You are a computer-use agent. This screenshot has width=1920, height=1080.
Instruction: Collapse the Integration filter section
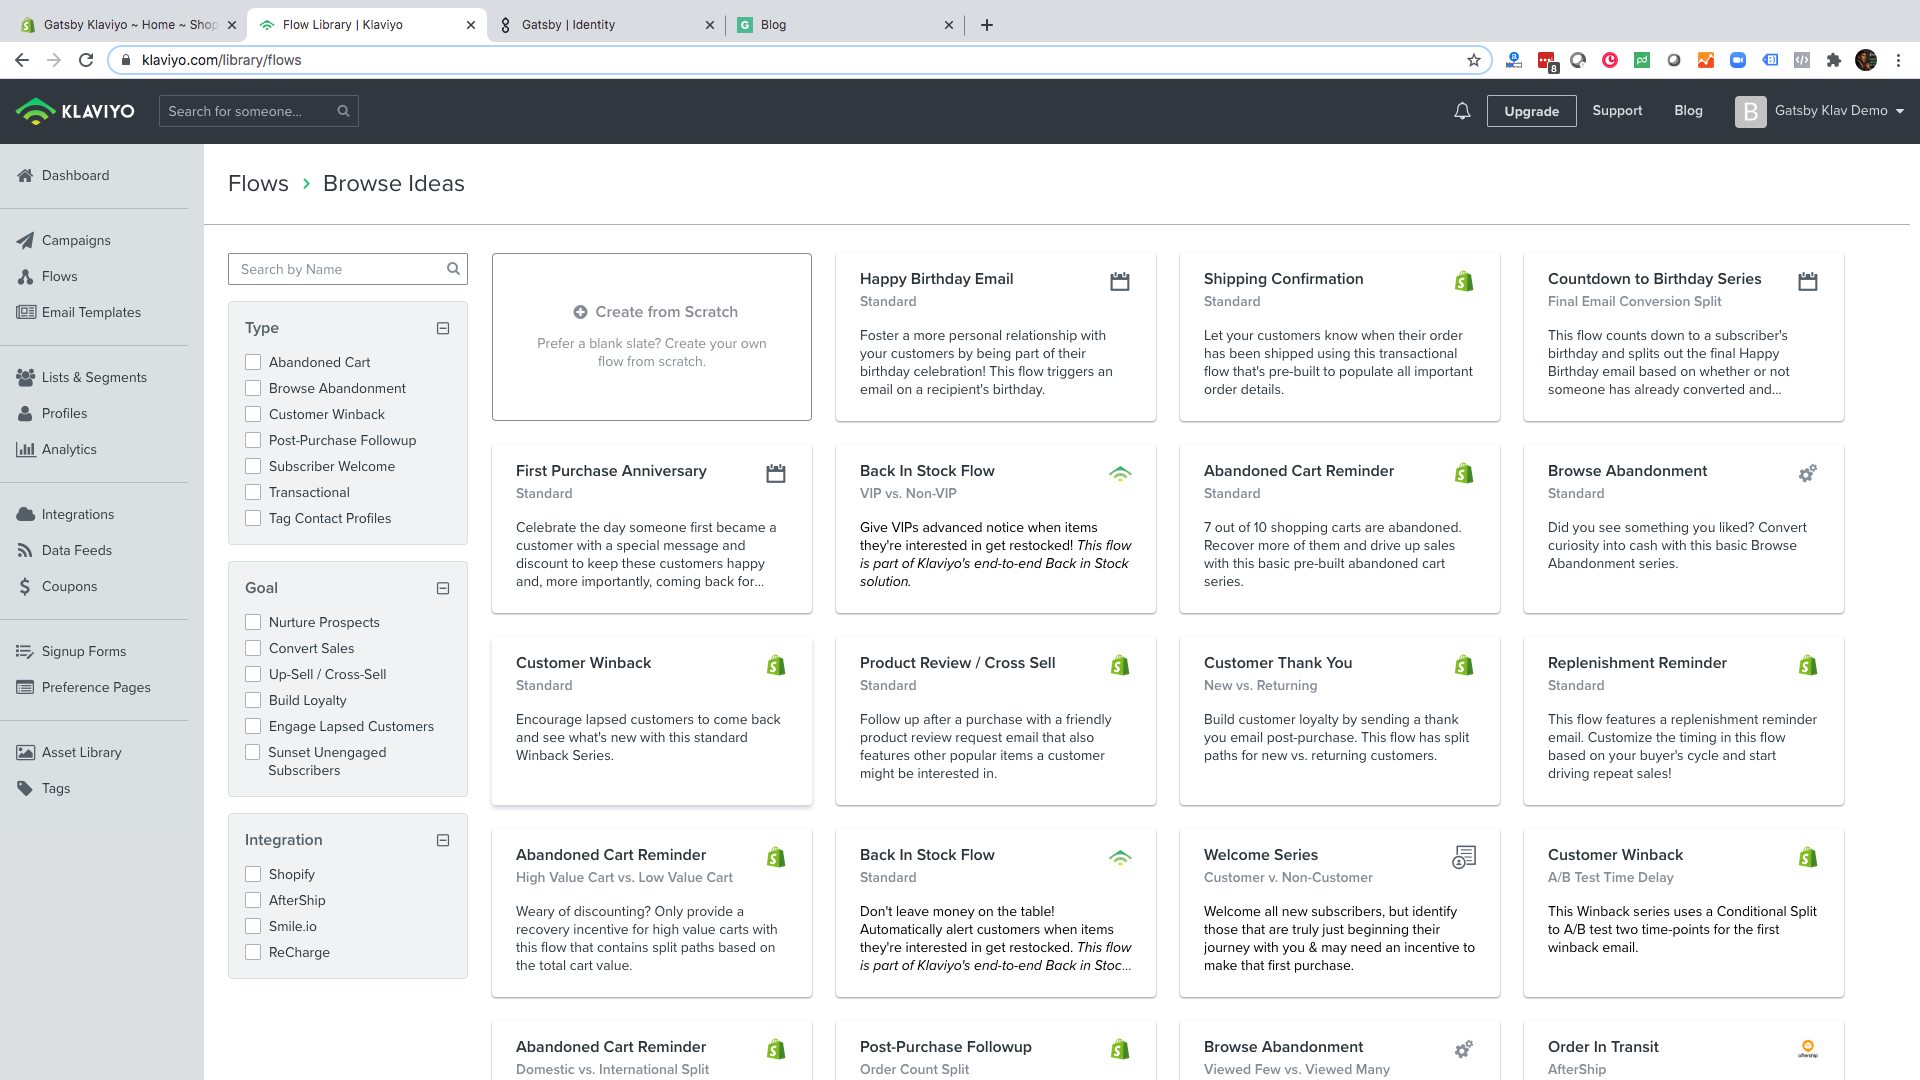tap(443, 840)
